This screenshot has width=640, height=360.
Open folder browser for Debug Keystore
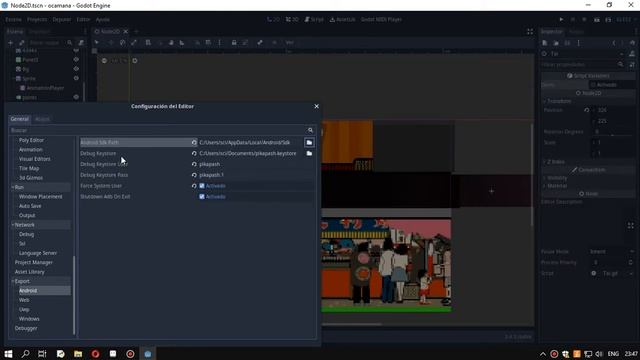tap(309, 153)
